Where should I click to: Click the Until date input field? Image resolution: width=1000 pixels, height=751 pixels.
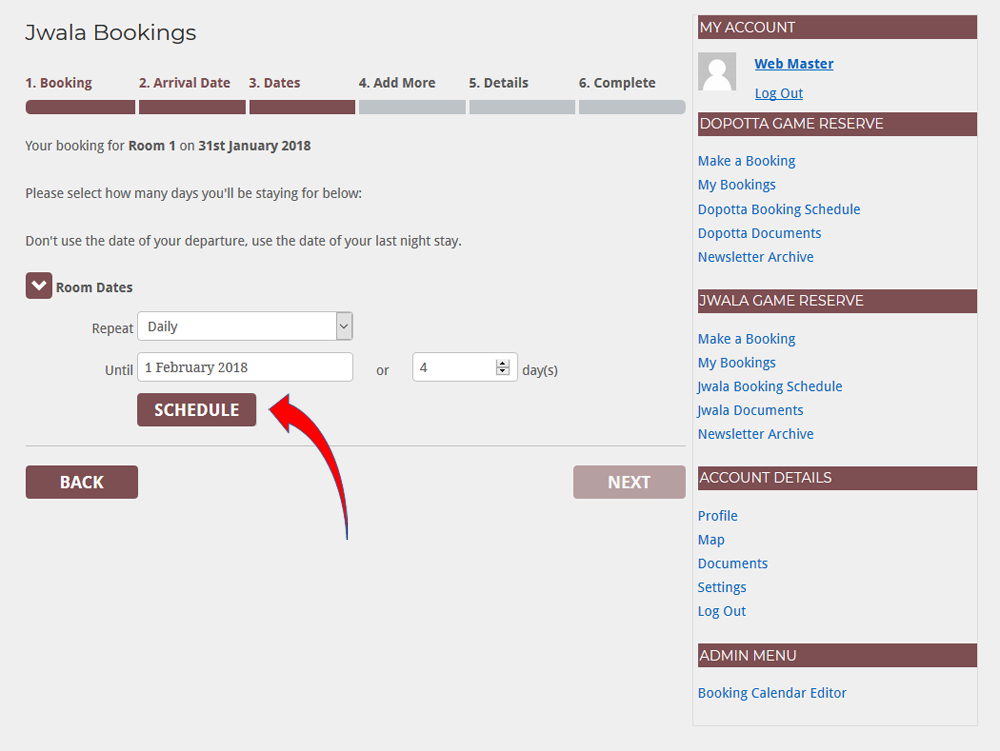(x=244, y=367)
